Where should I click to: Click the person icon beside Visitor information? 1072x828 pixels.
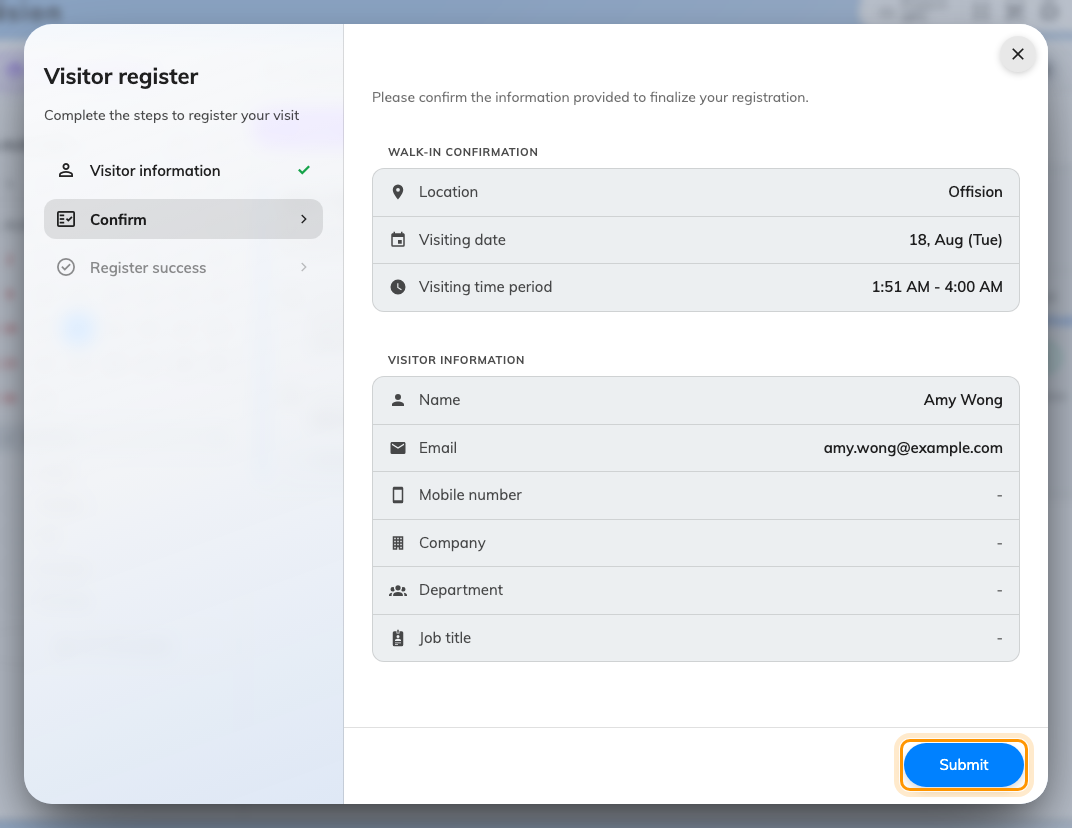(x=66, y=170)
